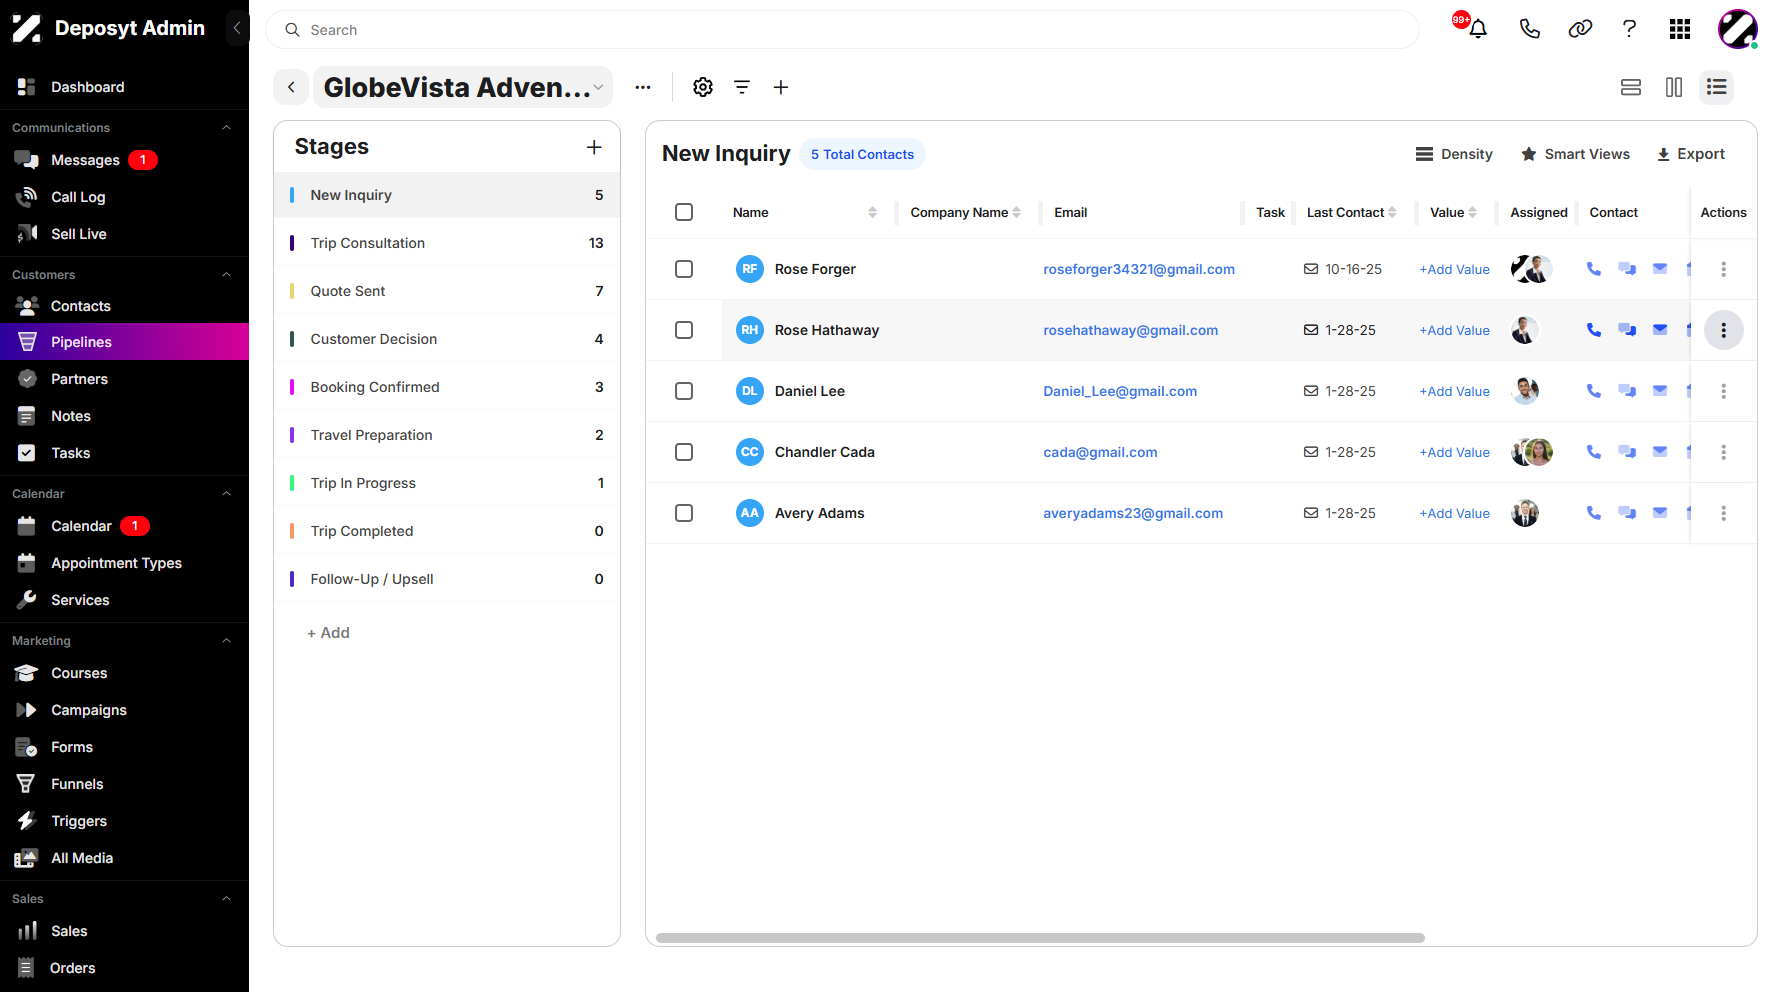Click the plus icon beside the filter
Viewport: 1782px width, 992px height.
781,87
